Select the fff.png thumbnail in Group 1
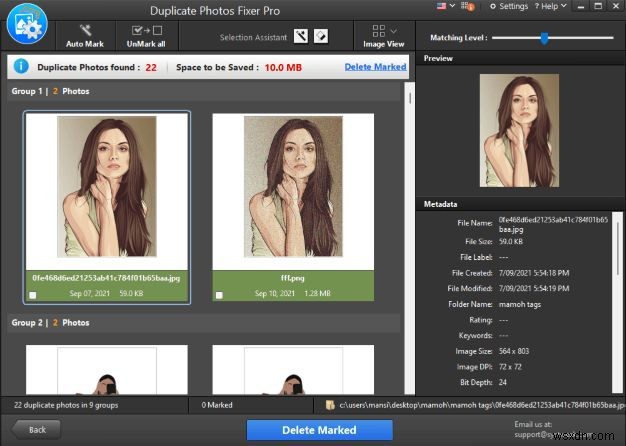 point(293,185)
